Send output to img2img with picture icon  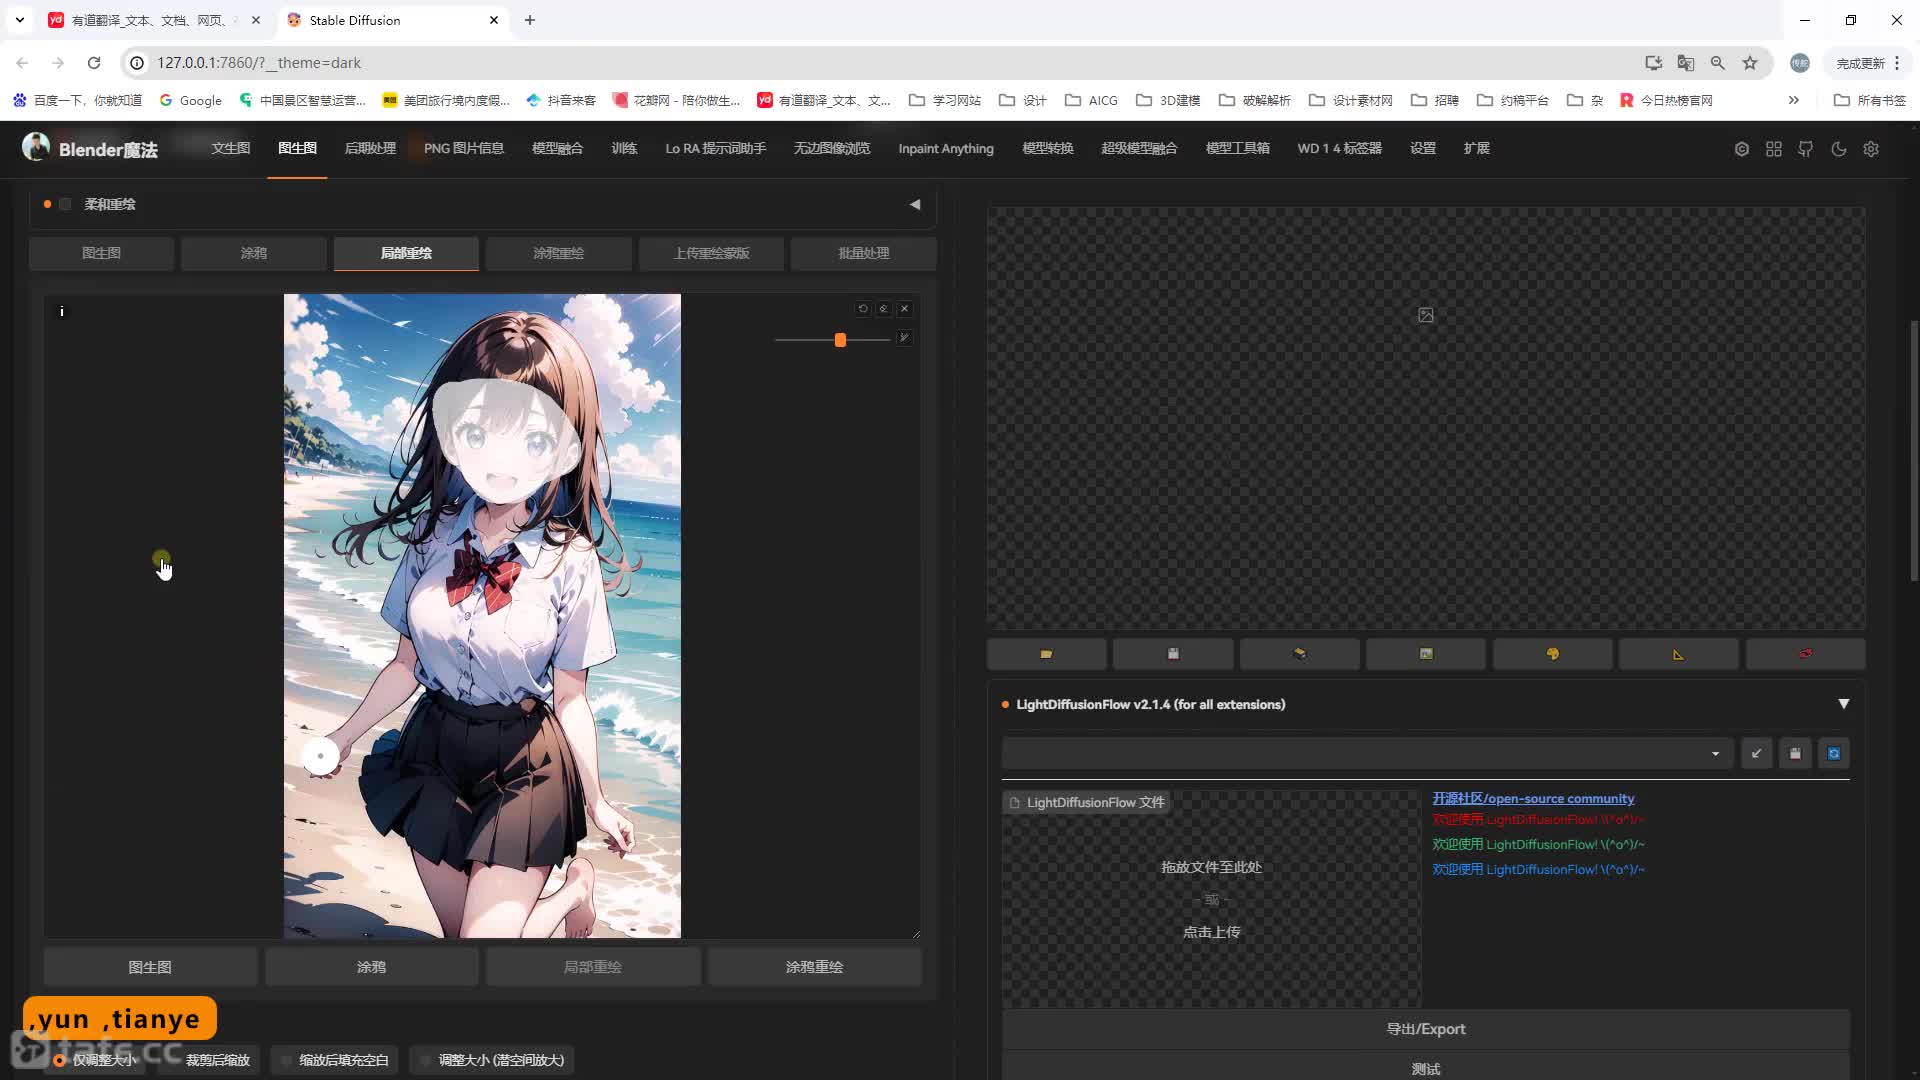click(x=1426, y=654)
